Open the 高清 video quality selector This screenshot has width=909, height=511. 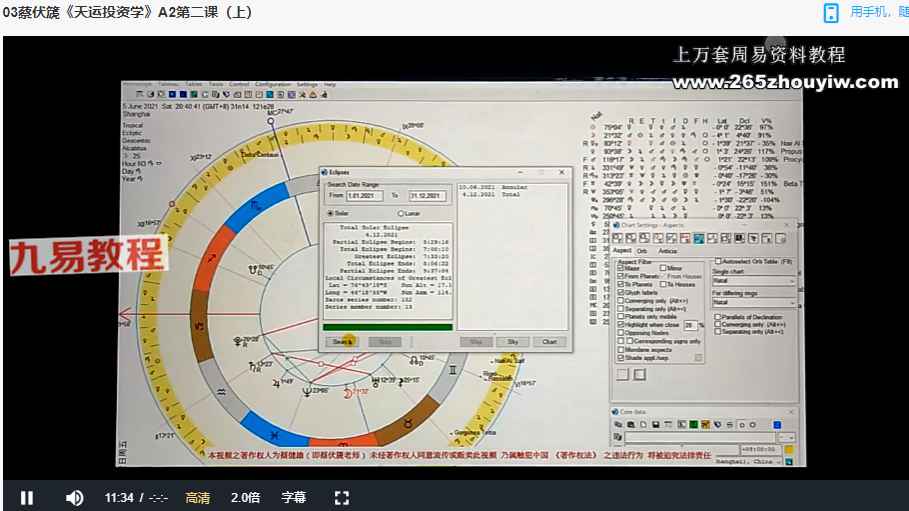(x=197, y=498)
